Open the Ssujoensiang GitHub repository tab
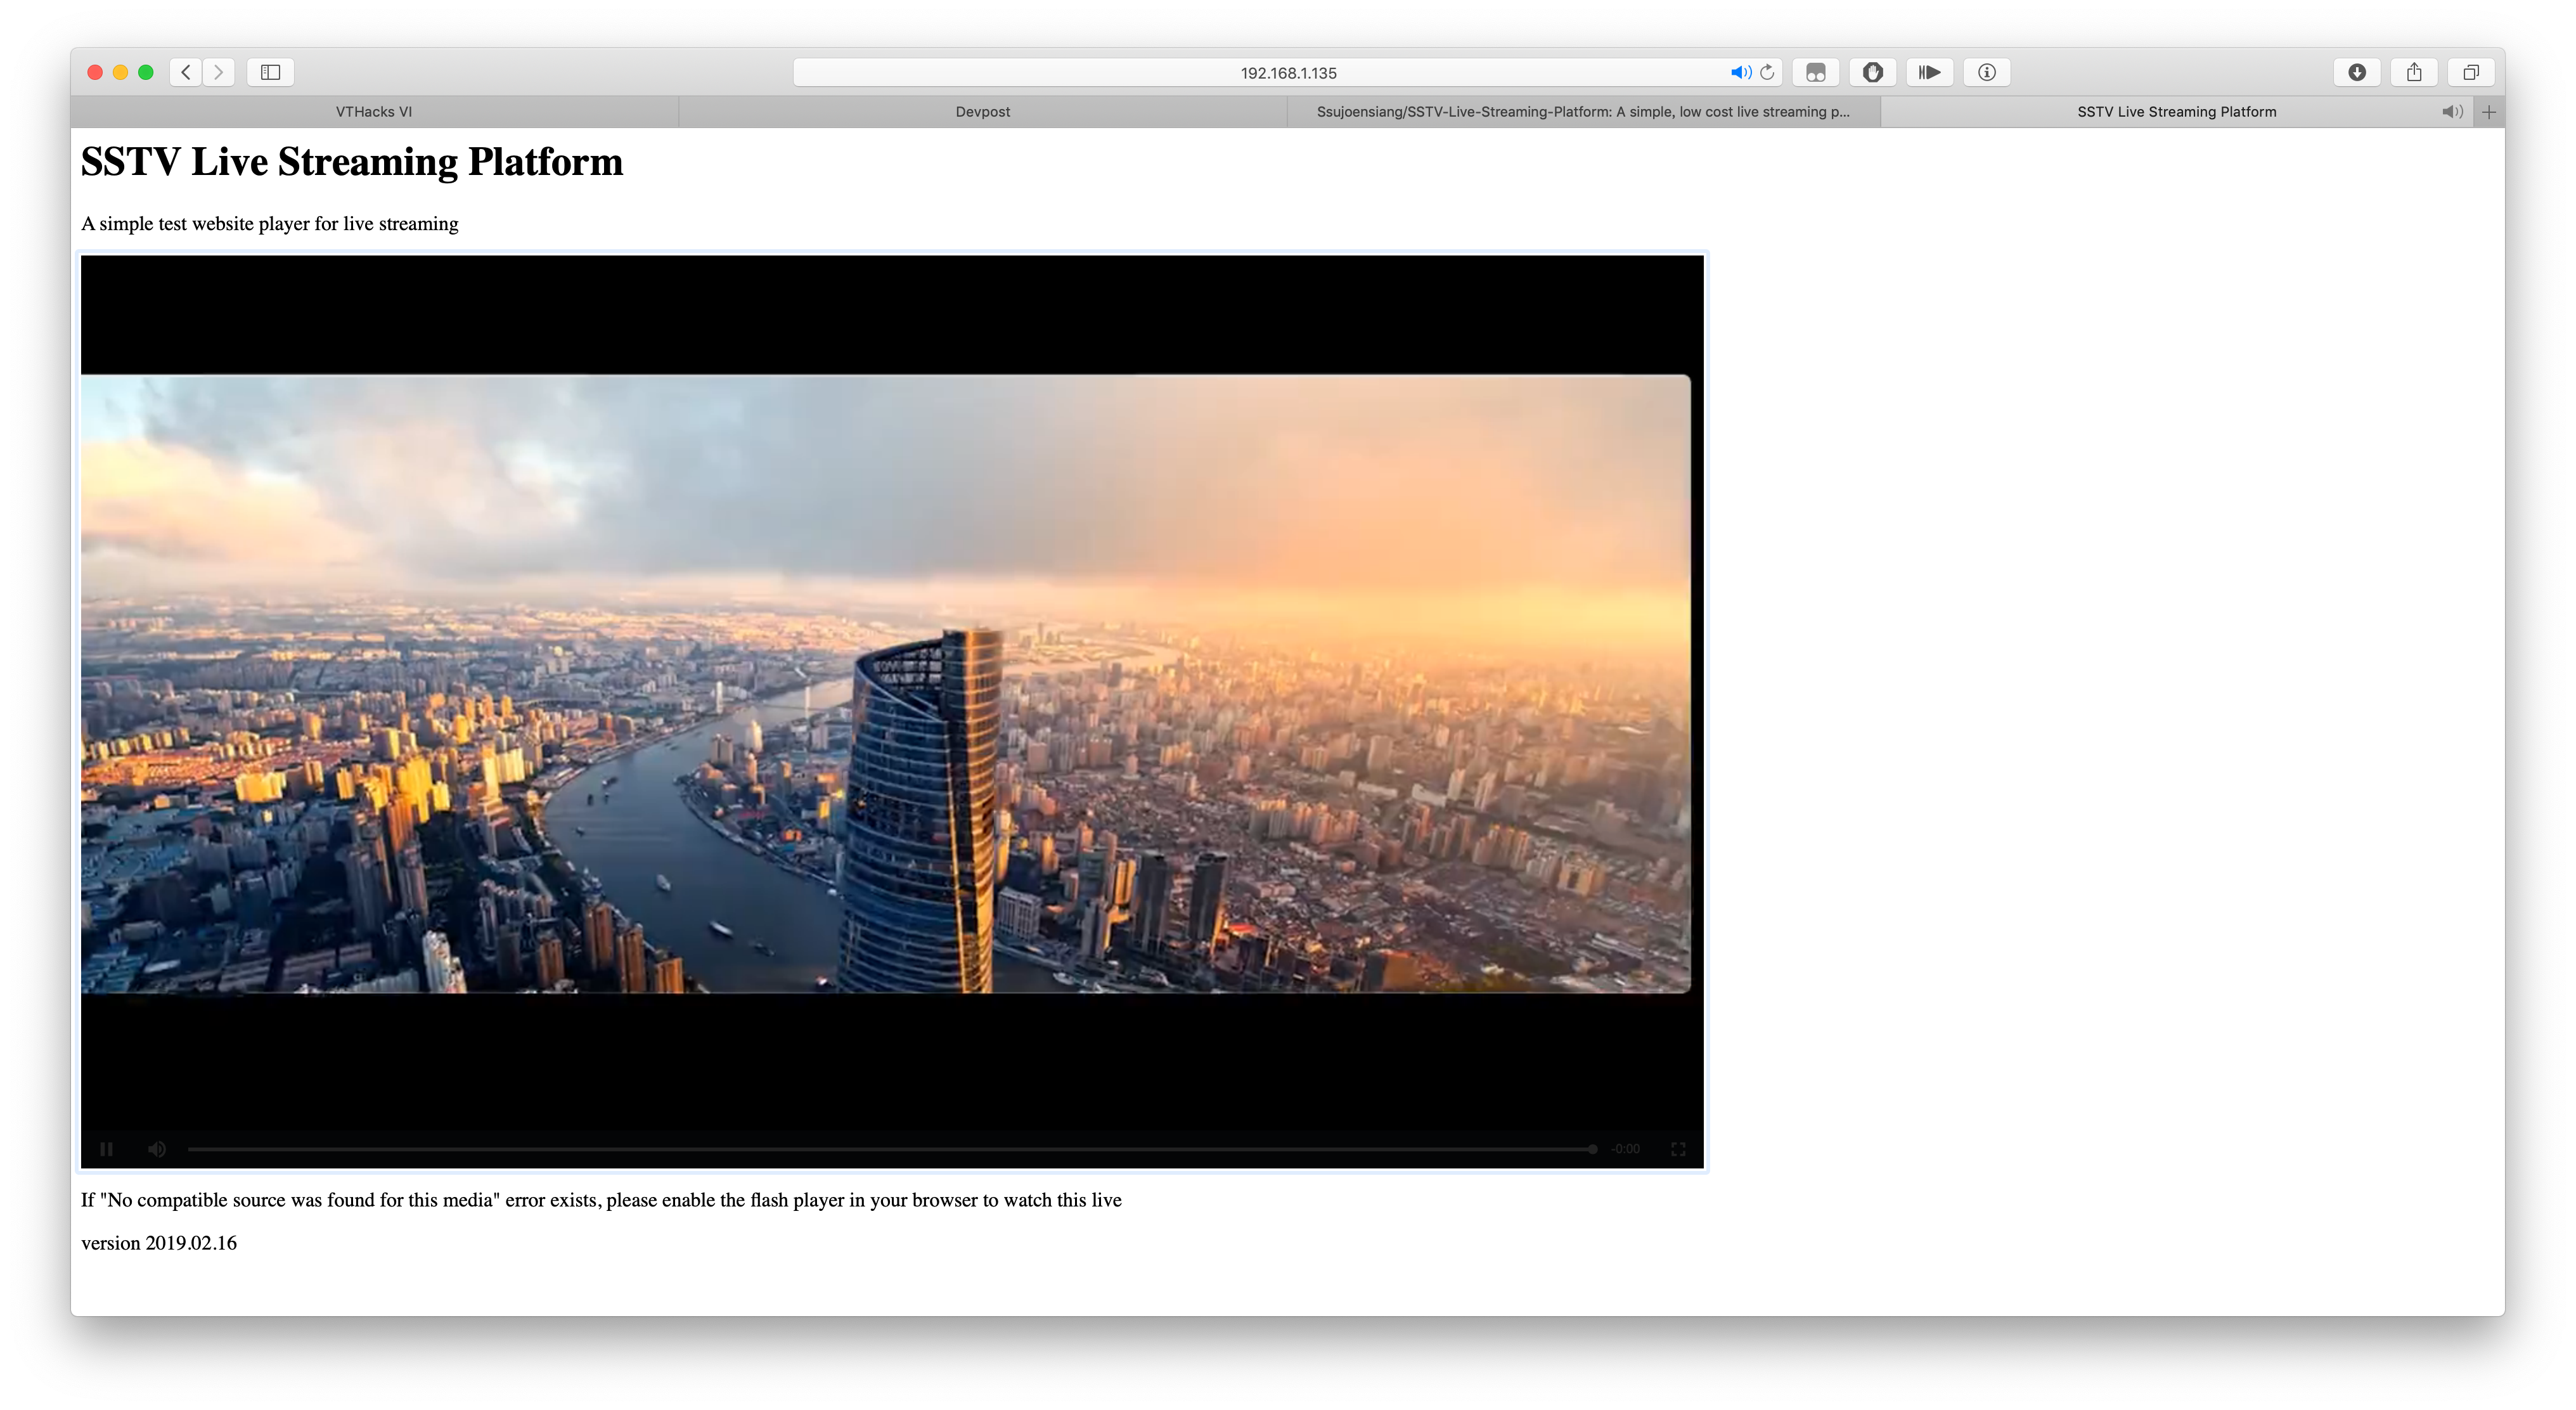The height and width of the screenshot is (1410, 2576). click(x=1582, y=112)
